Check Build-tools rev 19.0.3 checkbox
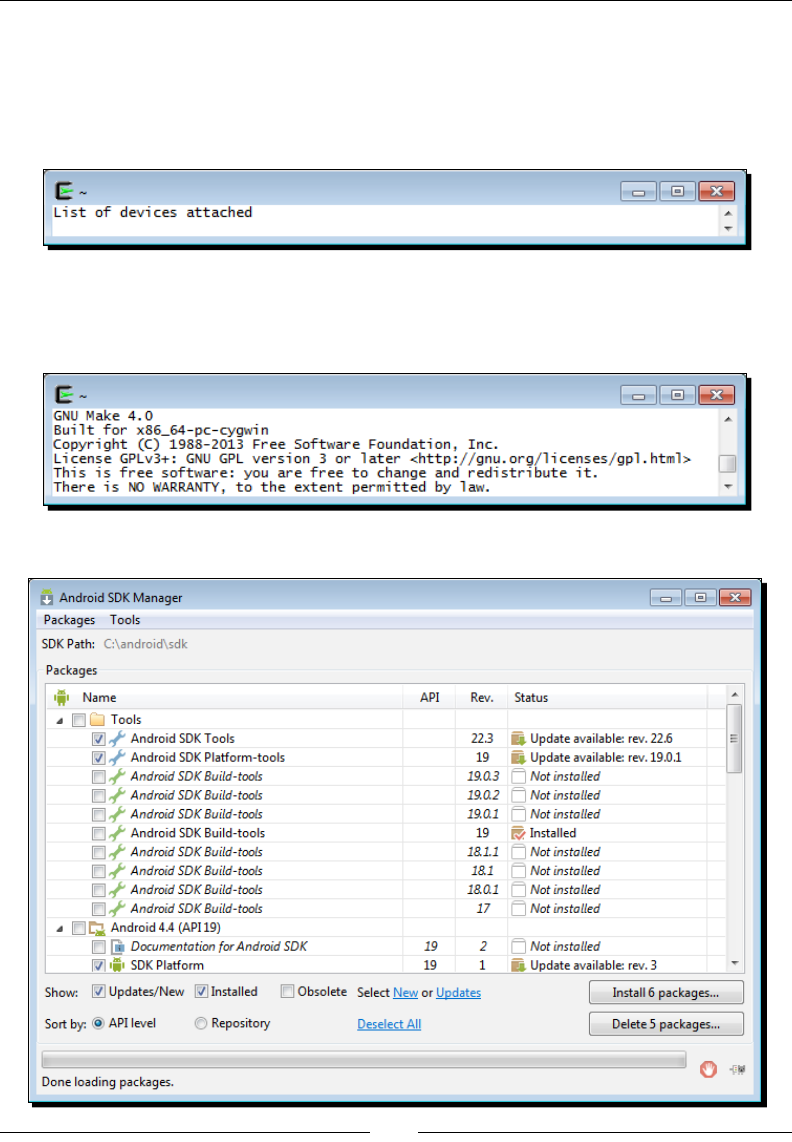This screenshot has width=792, height=1142. [98, 776]
